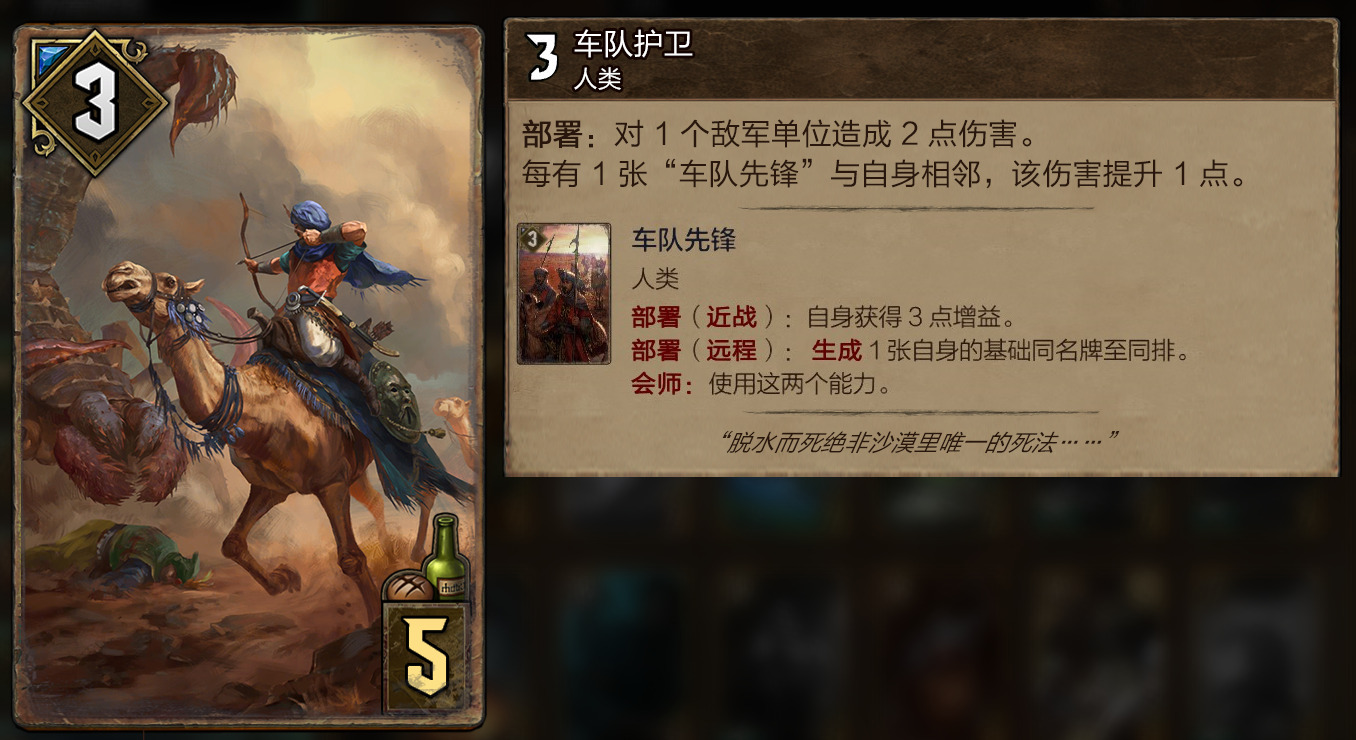Click the power 3 diamond on the card

95,103
